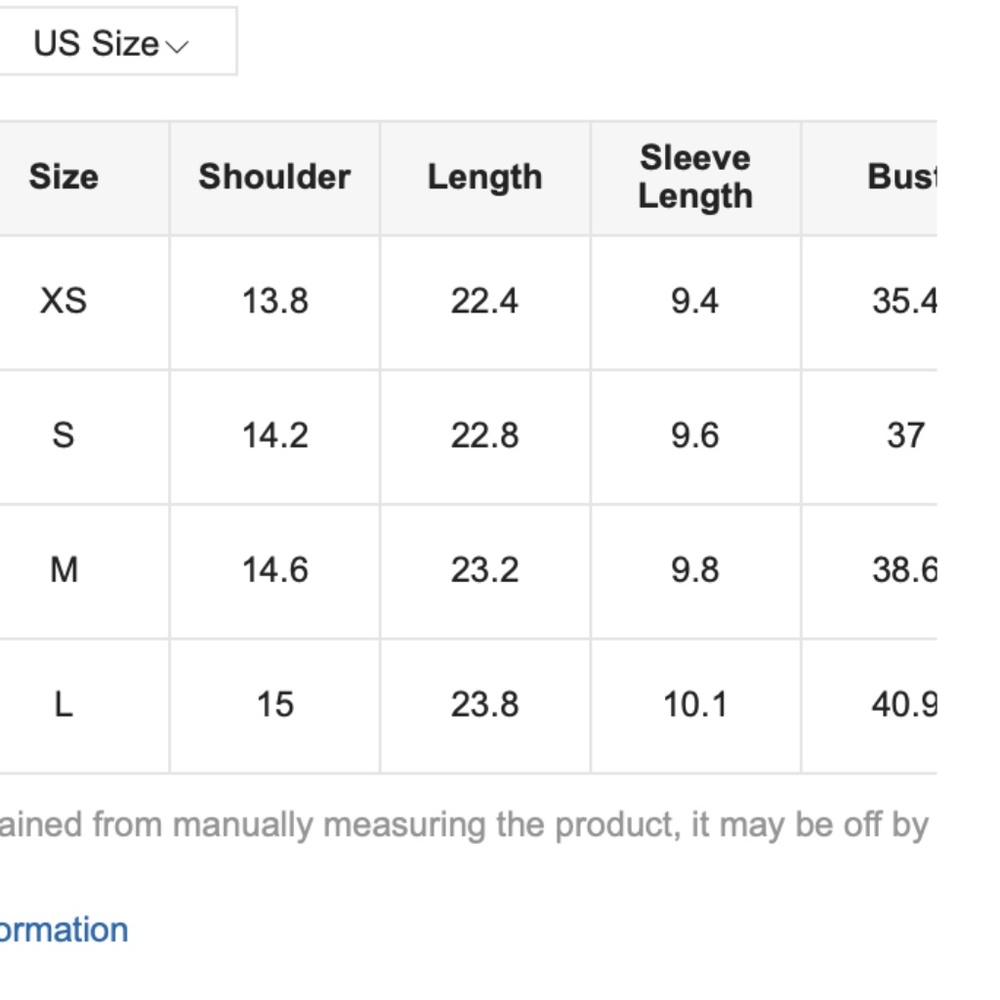
Task: Click the Sleeve Length column header
Action: [695, 177]
